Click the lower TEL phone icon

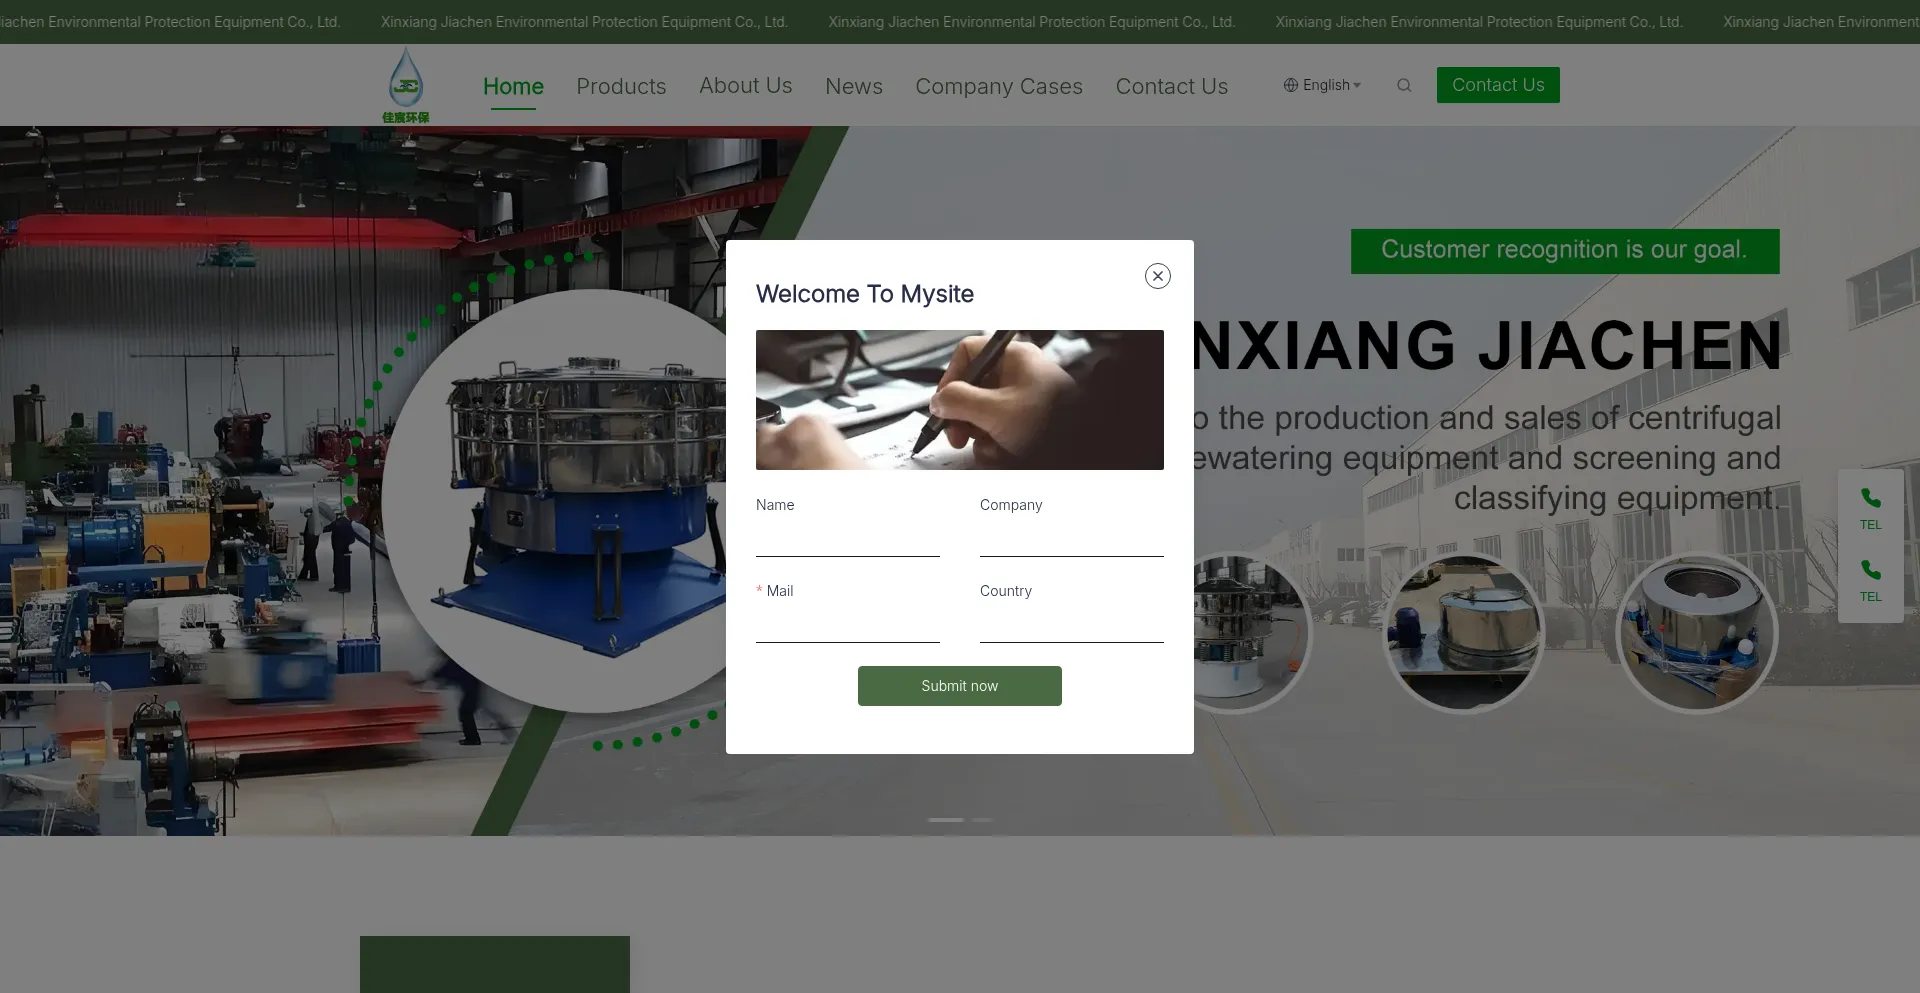pyautogui.click(x=1871, y=570)
